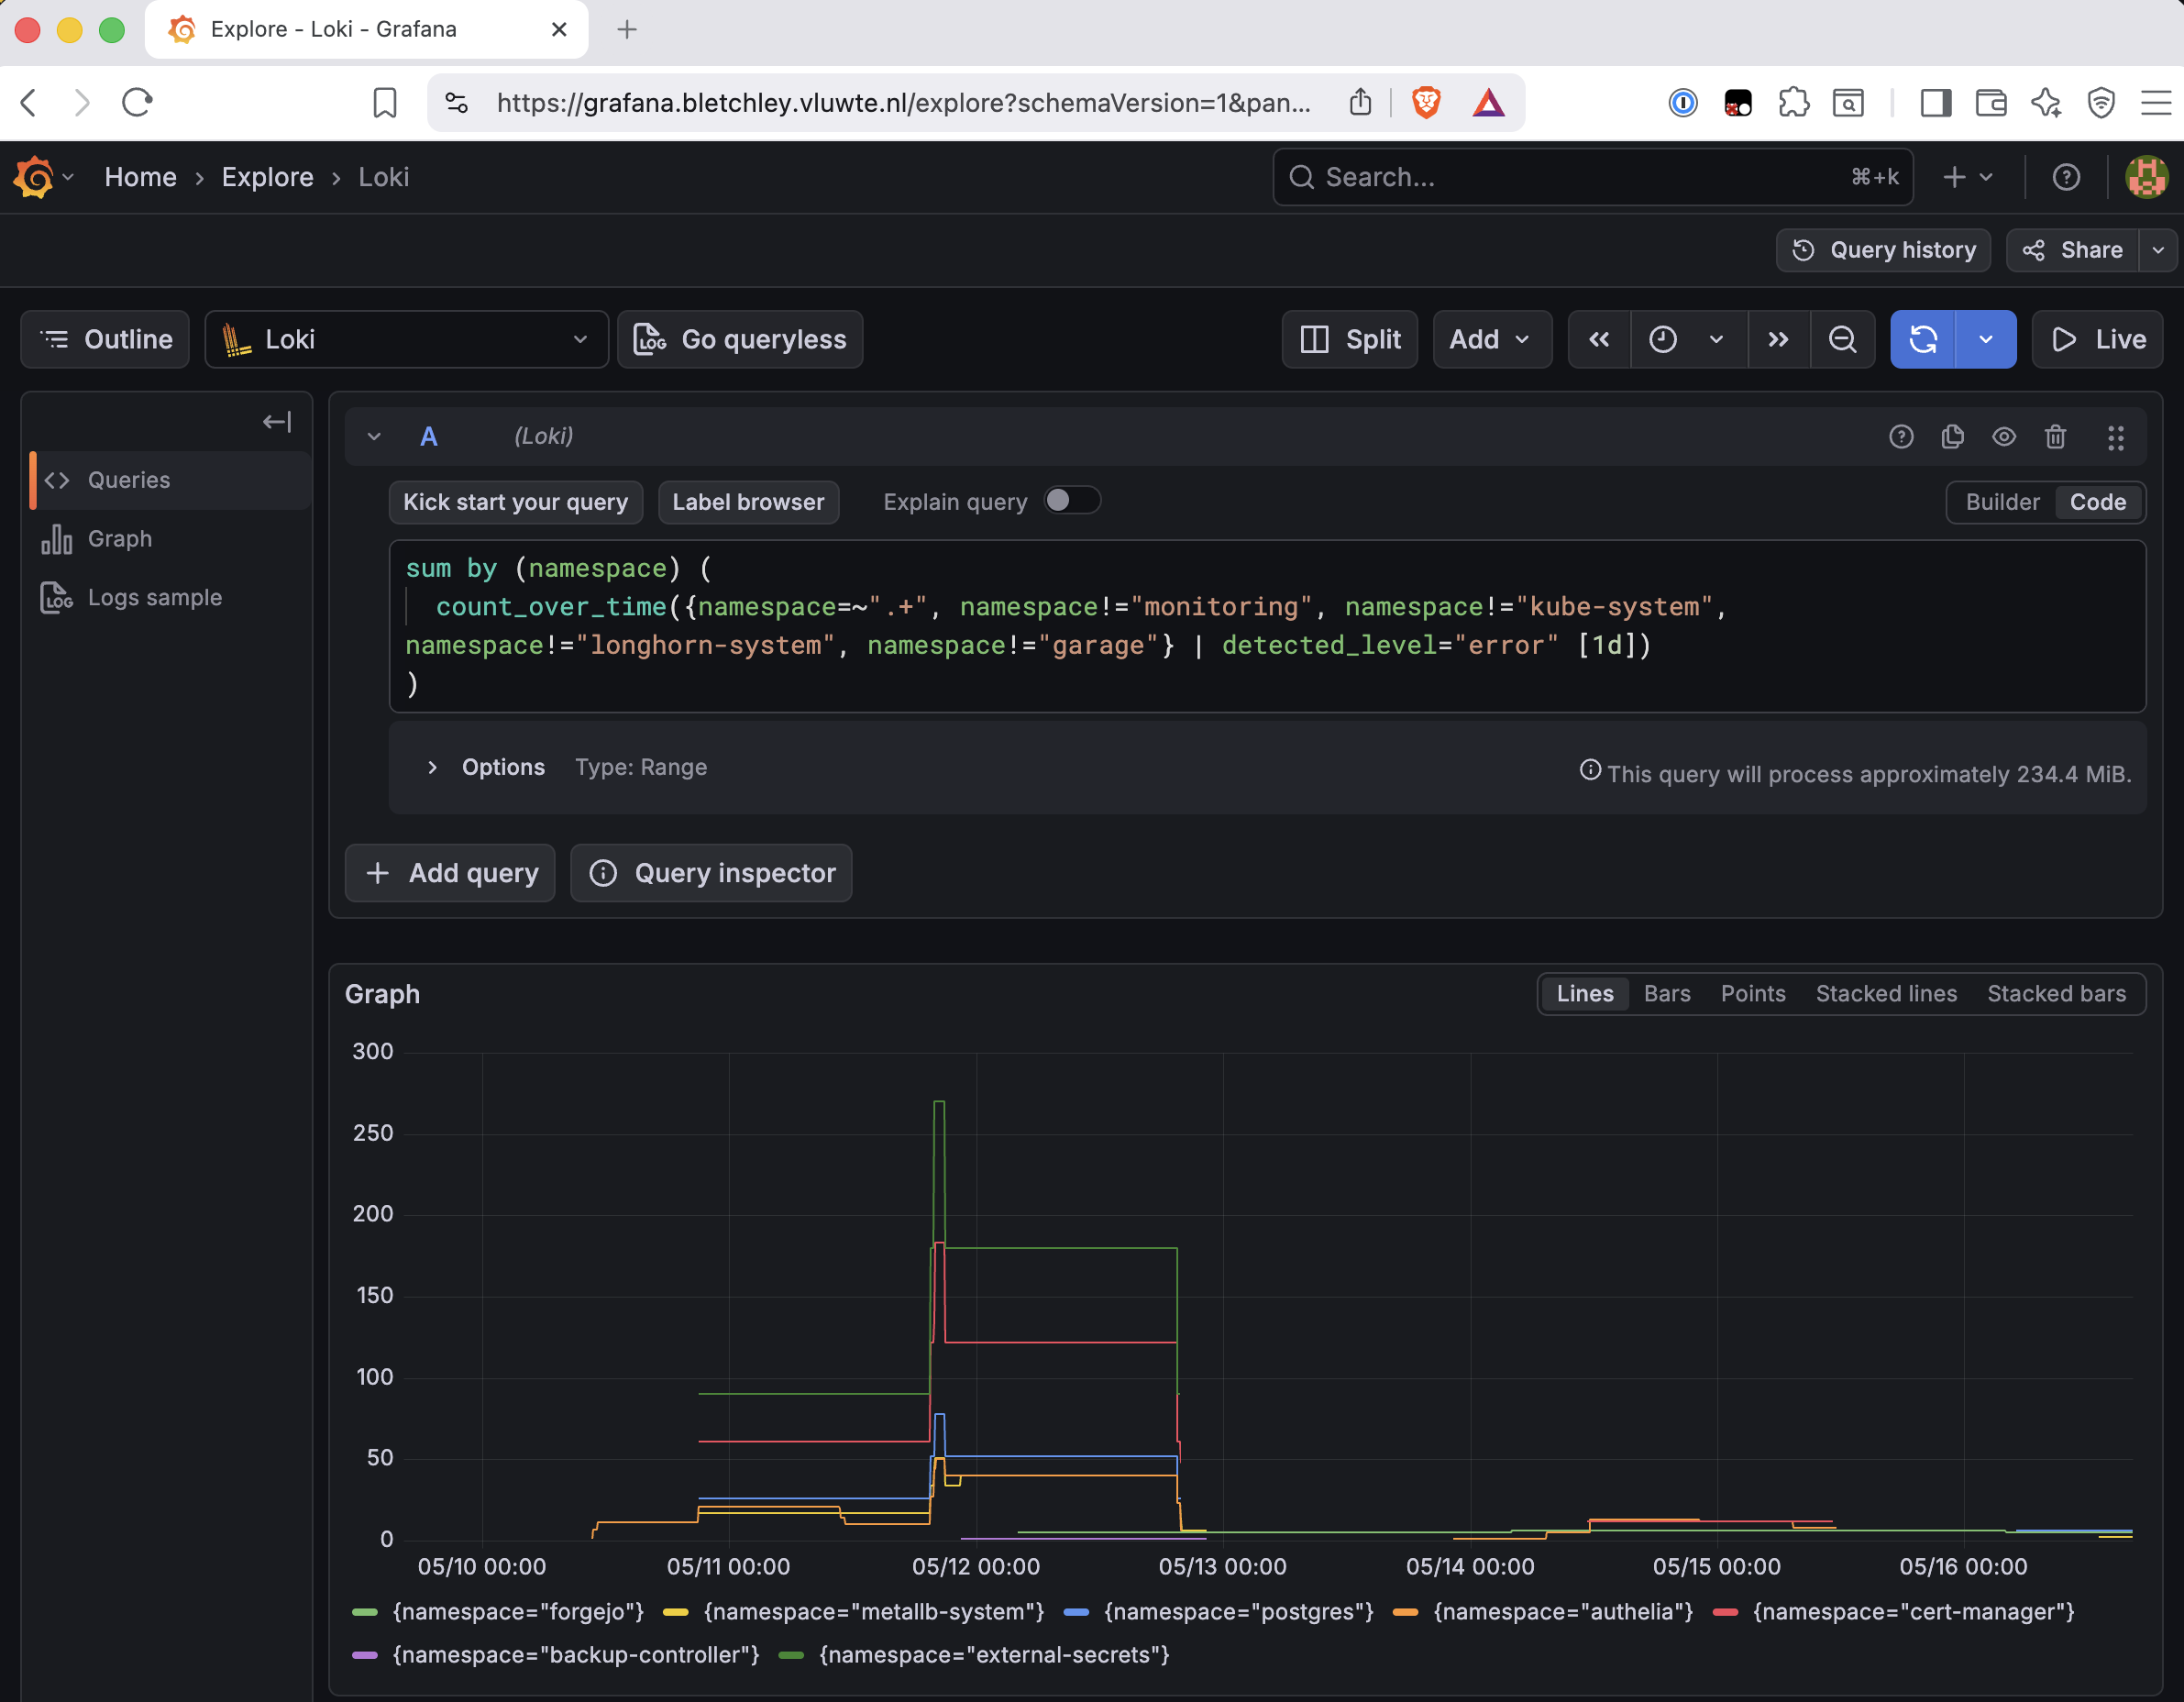Reload the page with the browser refresh icon
The width and height of the screenshot is (2184, 1702).
137,102
